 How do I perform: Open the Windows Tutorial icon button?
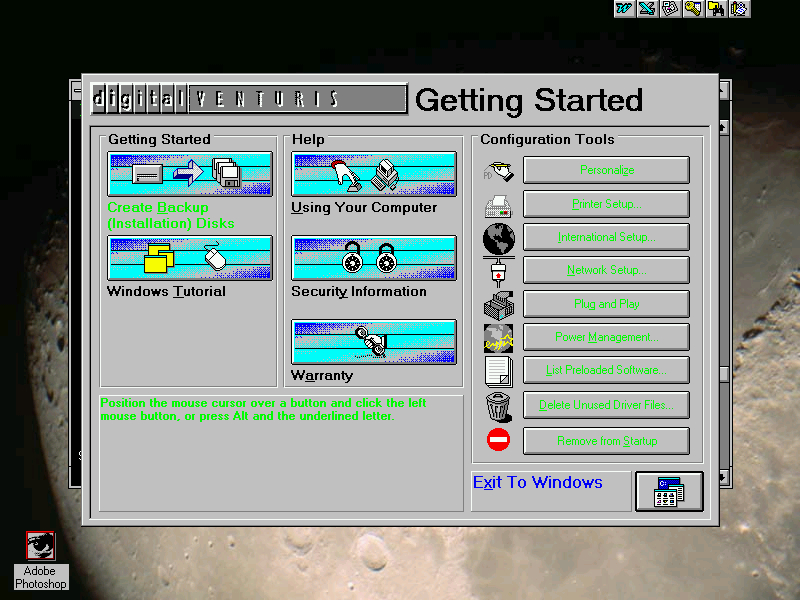tap(189, 258)
